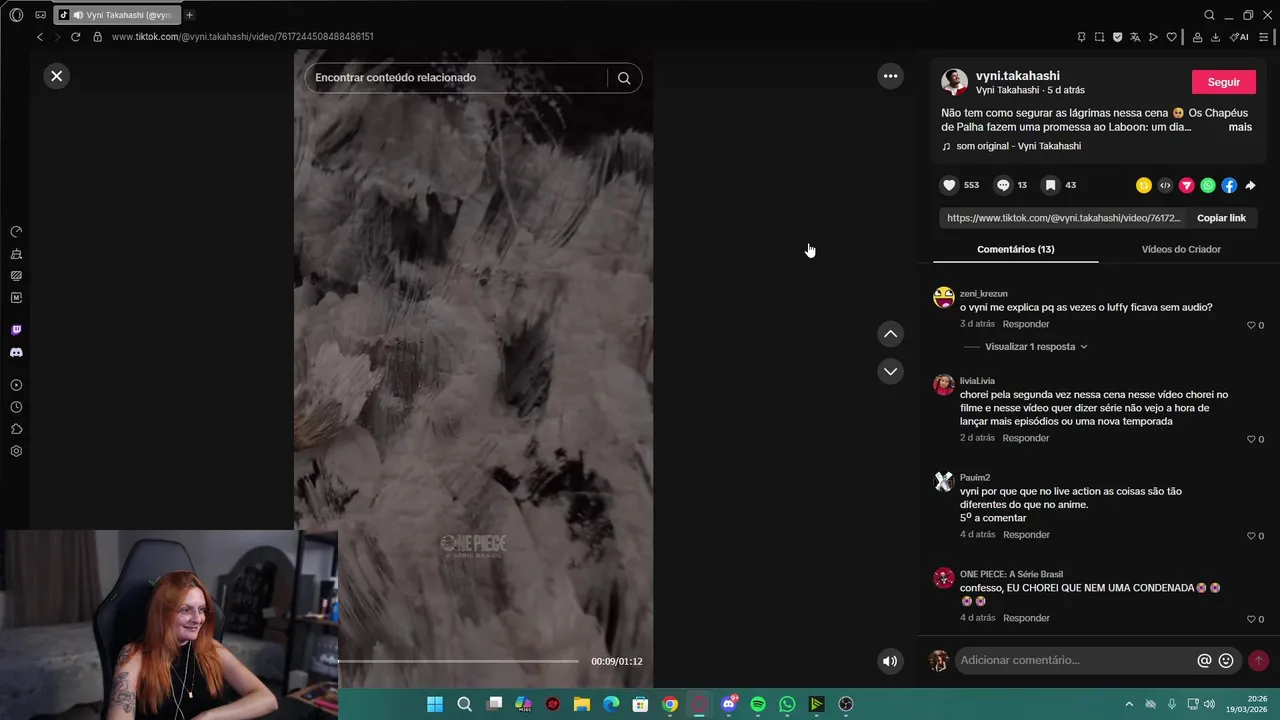This screenshot has width=1280, height=720.
Task: Save video with the bookmark icon
Action: [1050, 185]
